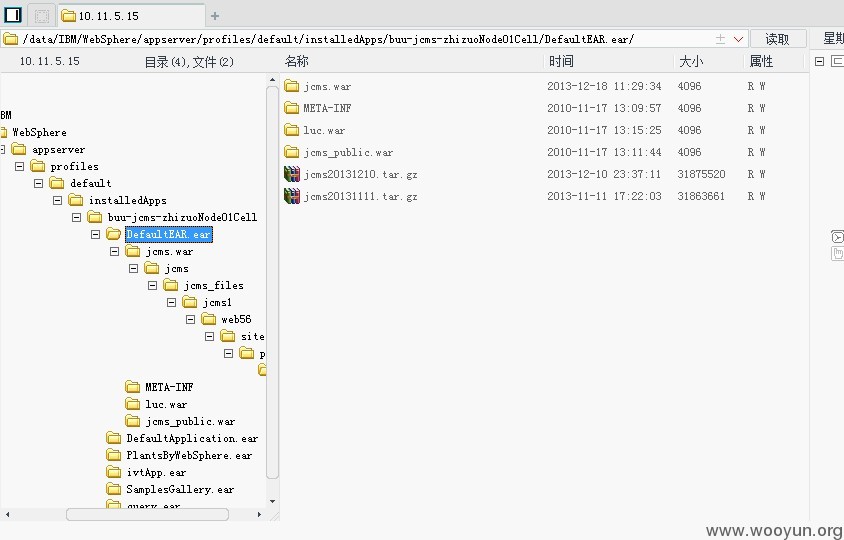This screenshot has height=540, width=844.
Task: Click the ivtApp.ear folder icon
Action: (x=114, y=472)
